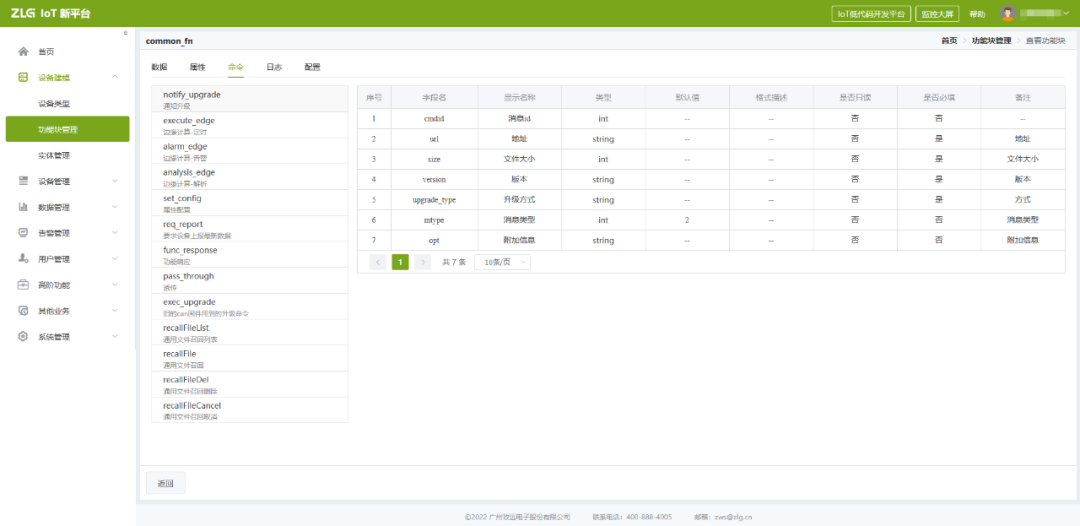Select the req_report command

coord(250,229)
